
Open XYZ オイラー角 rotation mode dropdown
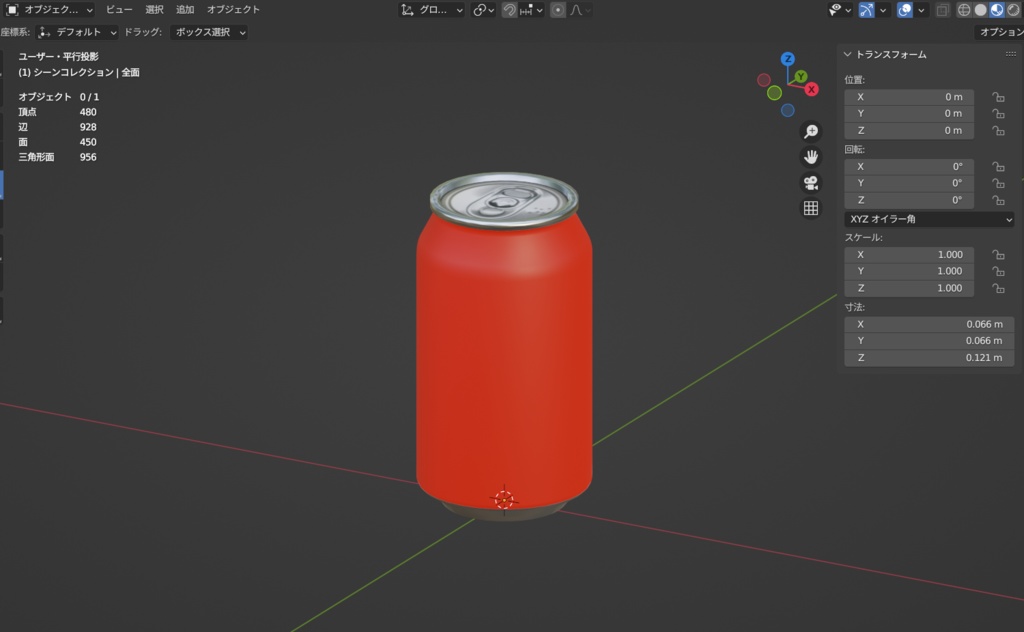[929, 219]
